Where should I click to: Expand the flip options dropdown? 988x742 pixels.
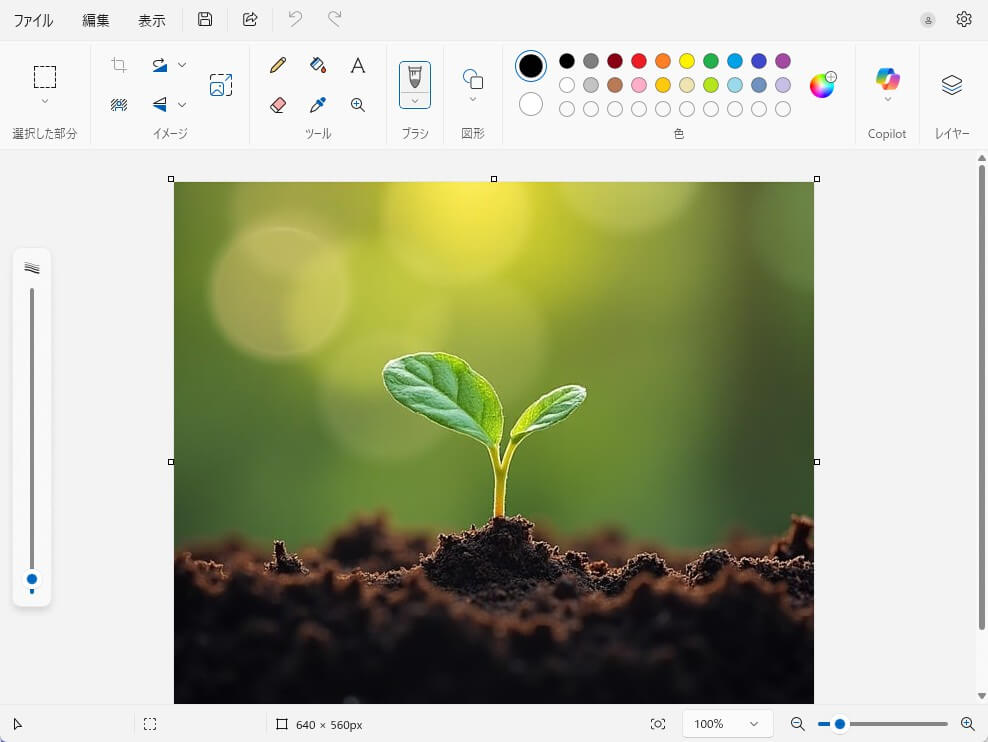click(x=182, y=105)
